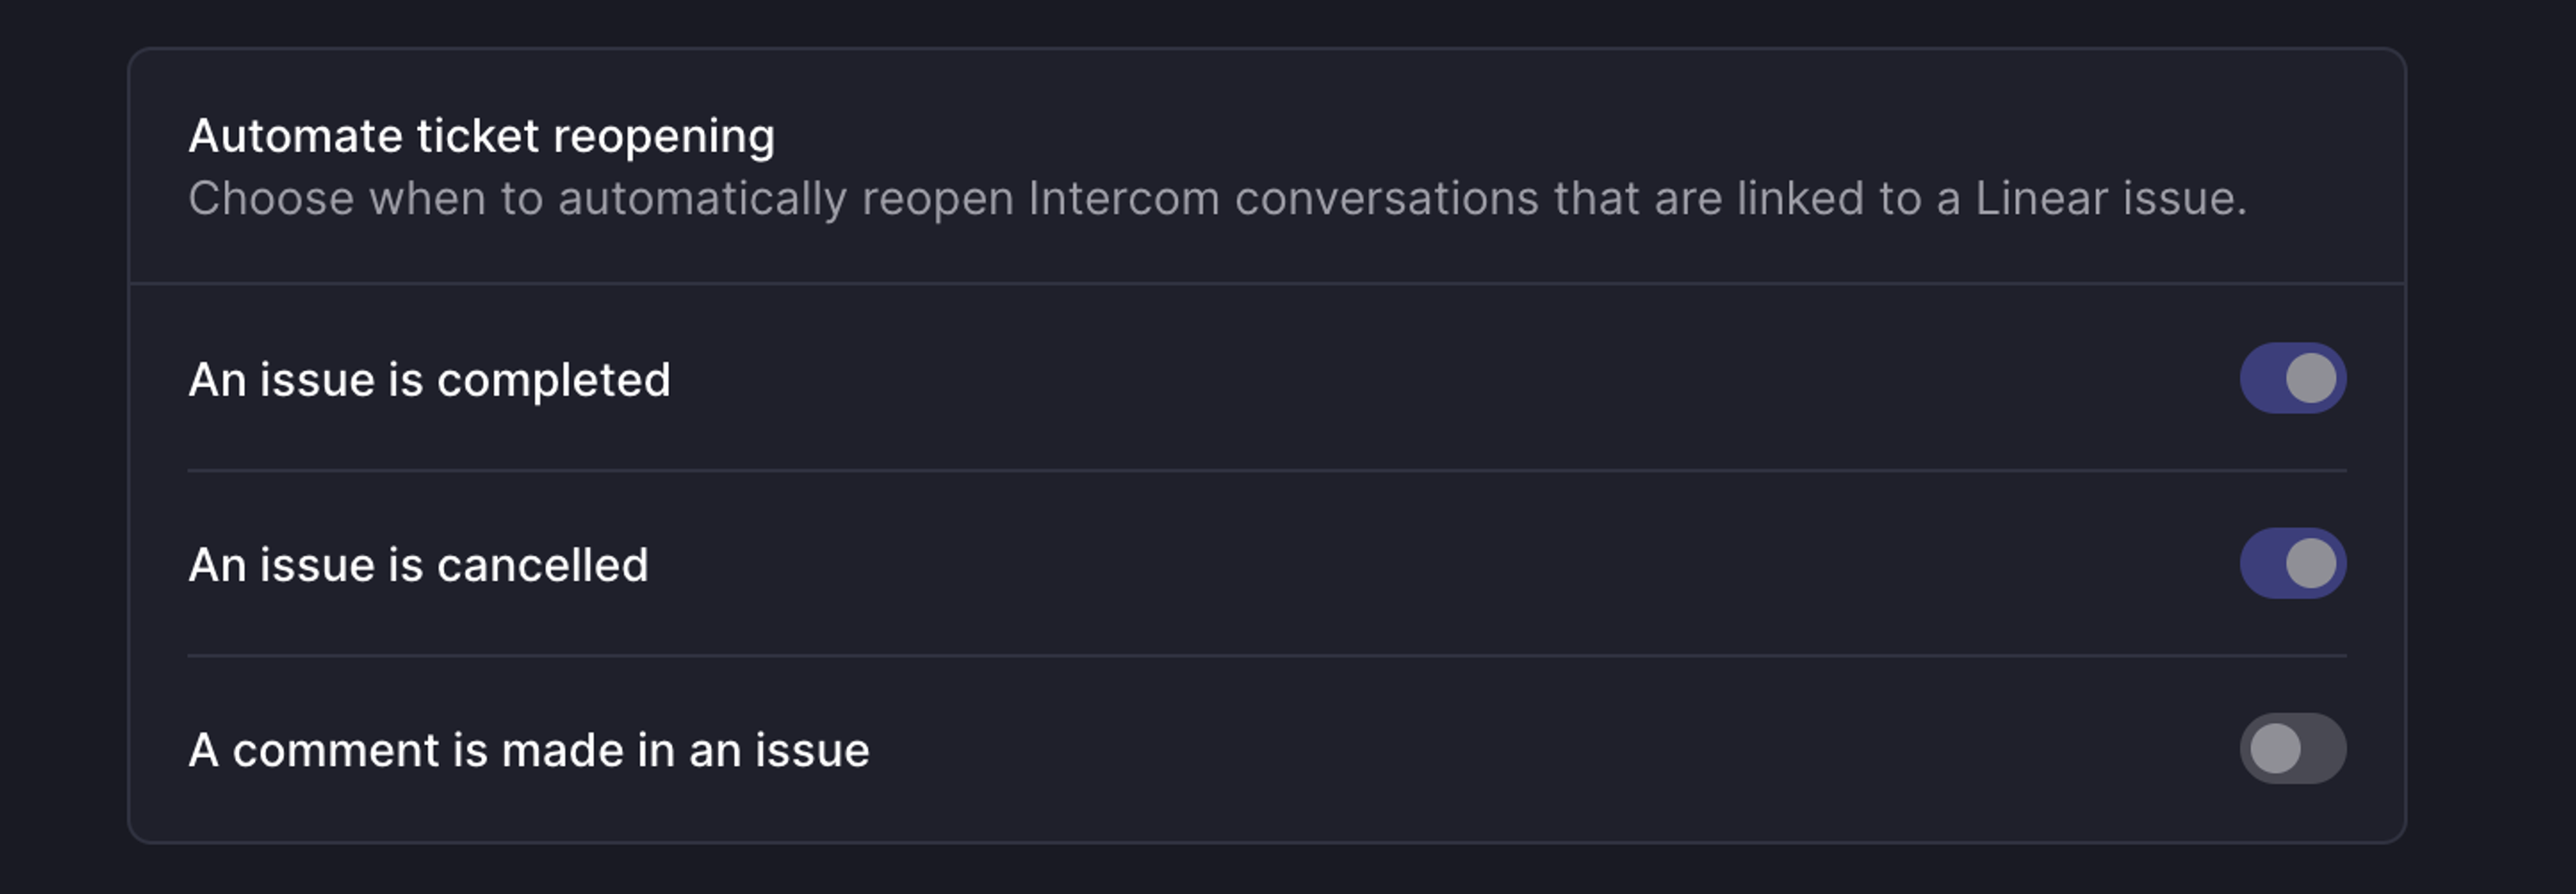Click the "An issue is cancelled" label

point(420,563)
